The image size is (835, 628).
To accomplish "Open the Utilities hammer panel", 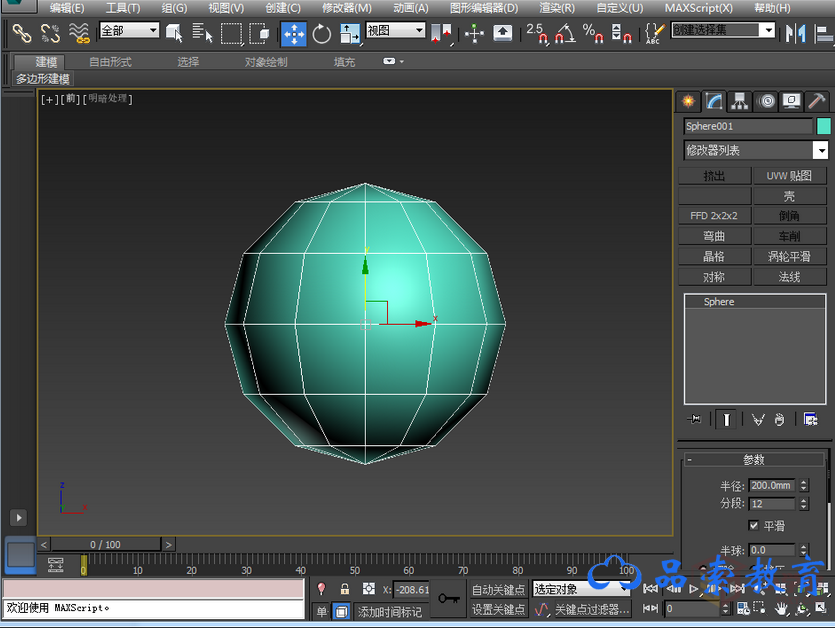I will point(817,101).
